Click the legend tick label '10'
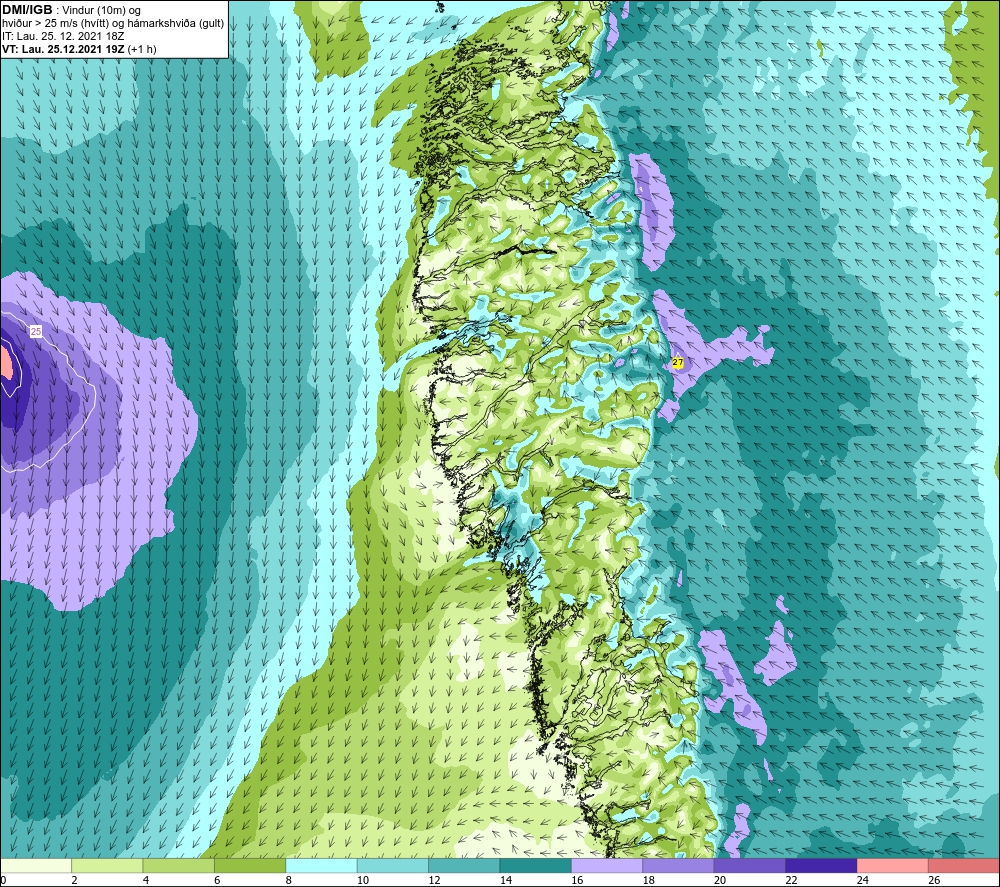This screenshot has width=1000, height=887. 363,880
